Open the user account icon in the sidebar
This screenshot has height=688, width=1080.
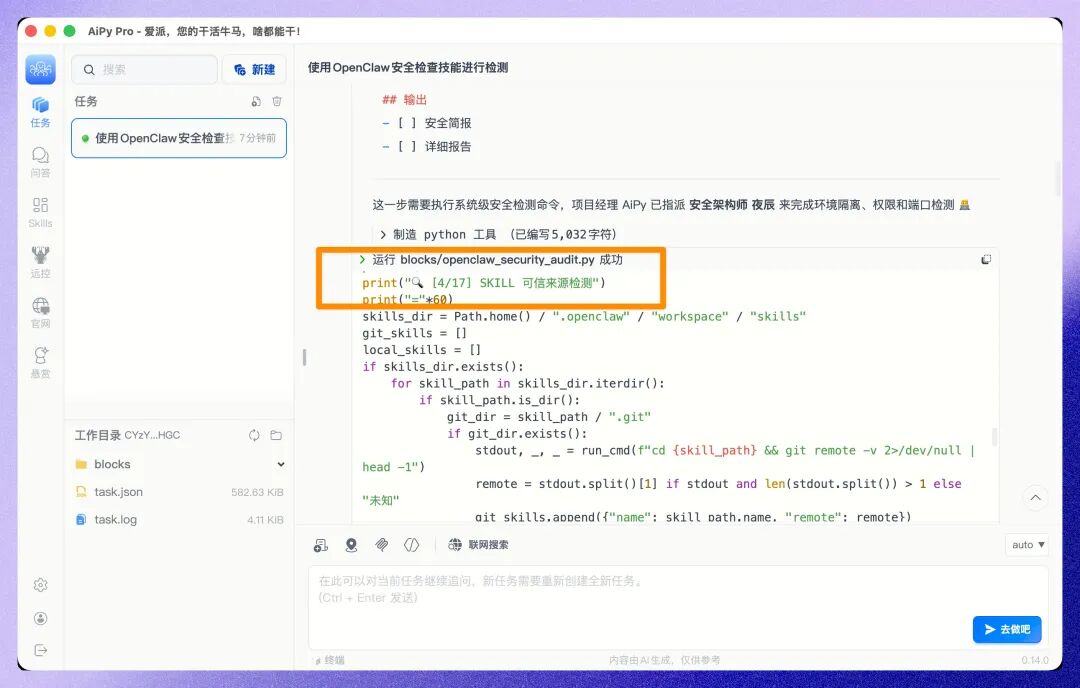[x=41, y=618]
